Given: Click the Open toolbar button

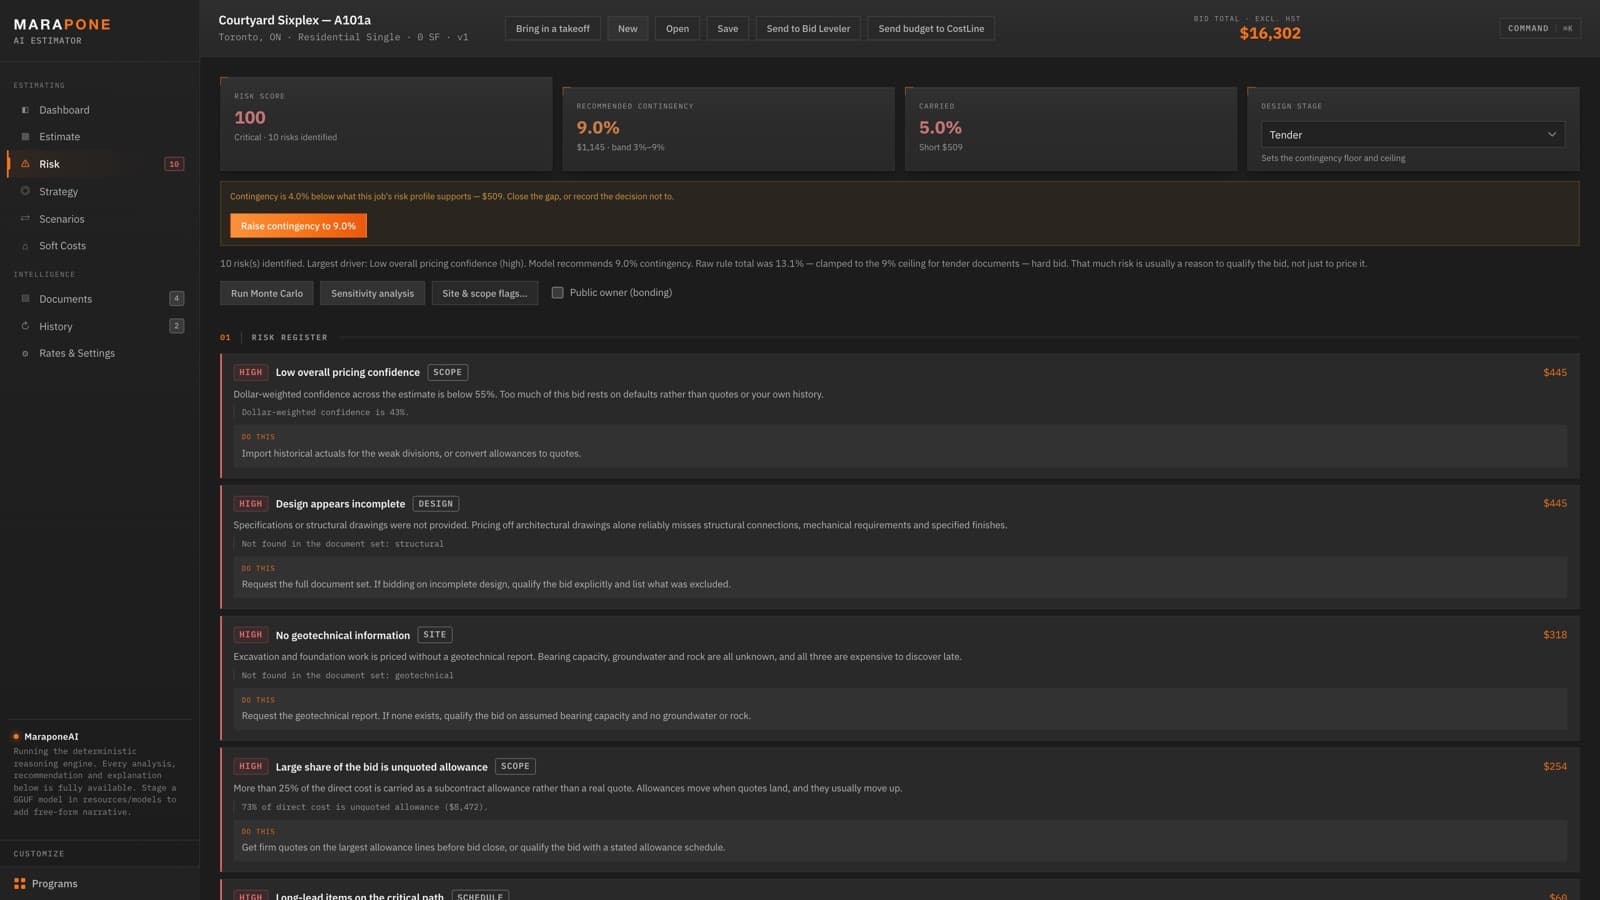Looking at the screenshot, I should pos(677,29).
